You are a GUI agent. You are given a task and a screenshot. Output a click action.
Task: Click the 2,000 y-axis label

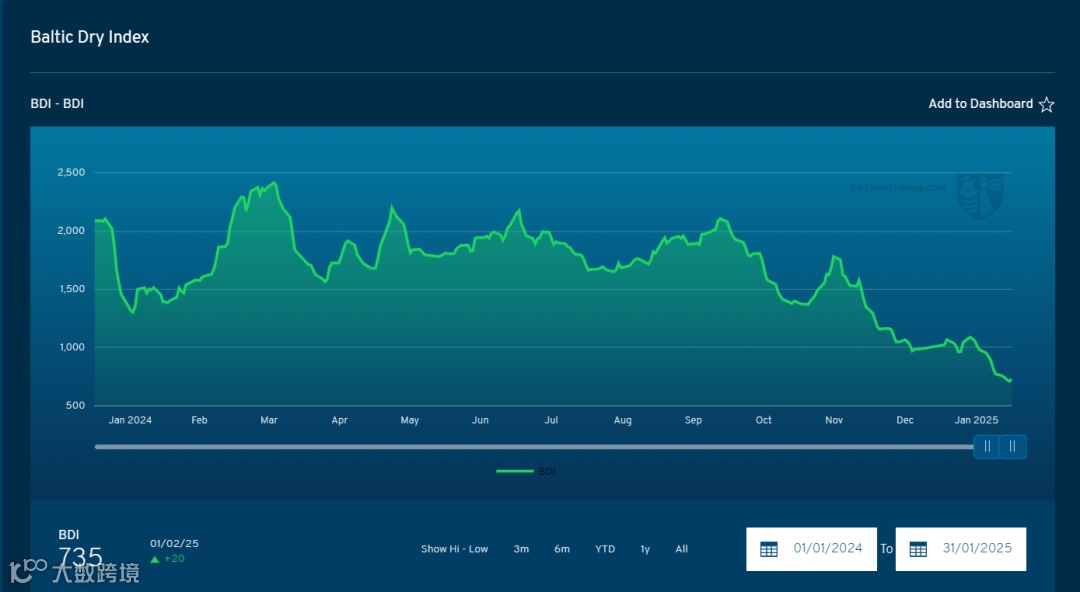pos(71,231)
